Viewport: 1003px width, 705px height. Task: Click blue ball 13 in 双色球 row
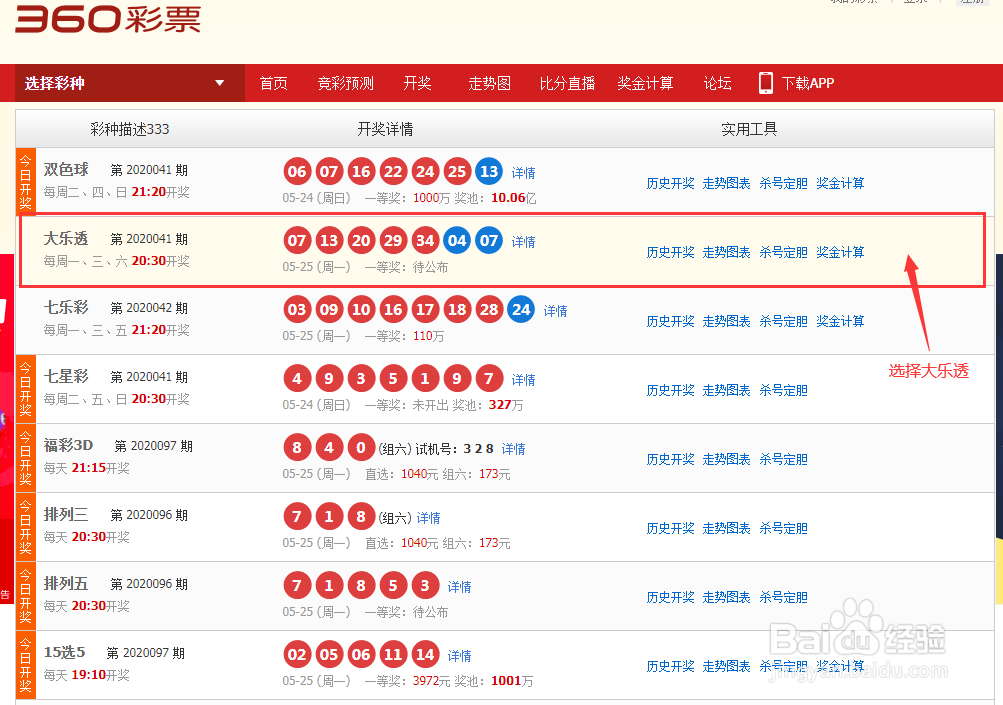coord(489,171)
